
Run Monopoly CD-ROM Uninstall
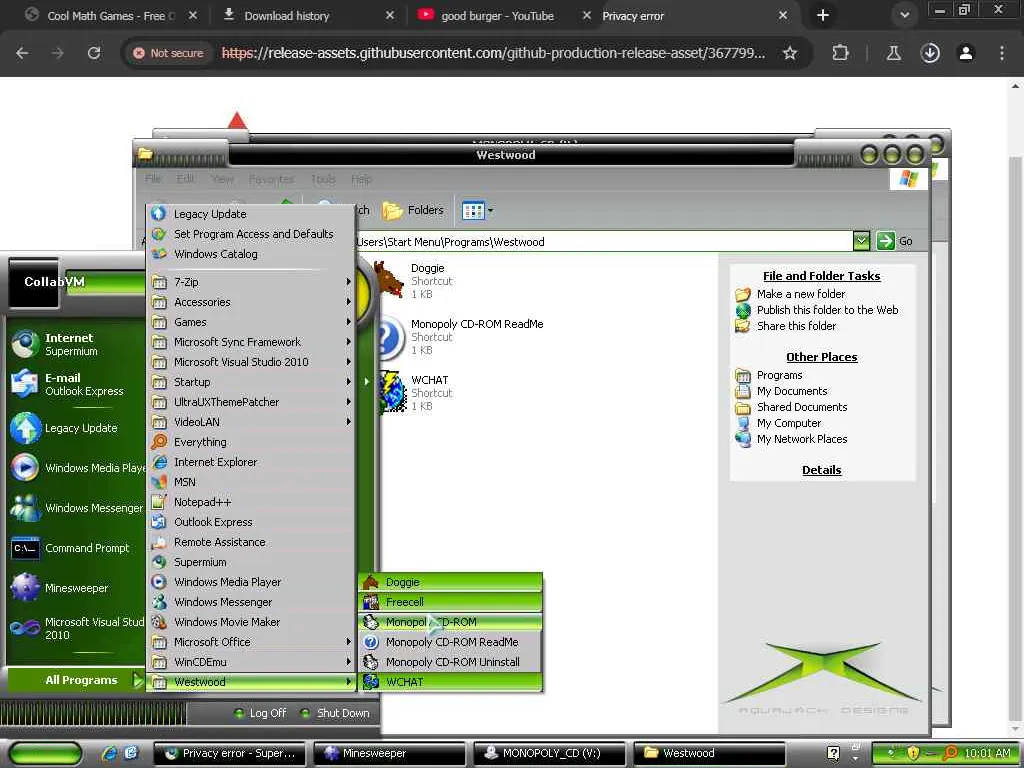451,662
